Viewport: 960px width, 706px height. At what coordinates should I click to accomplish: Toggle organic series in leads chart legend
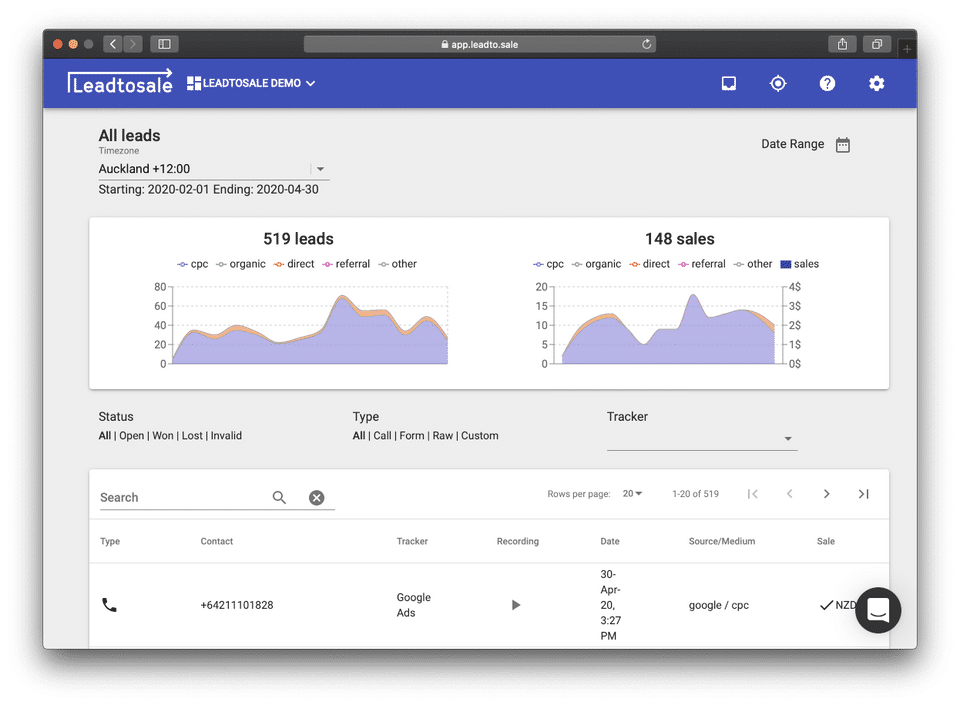[241, 264]
